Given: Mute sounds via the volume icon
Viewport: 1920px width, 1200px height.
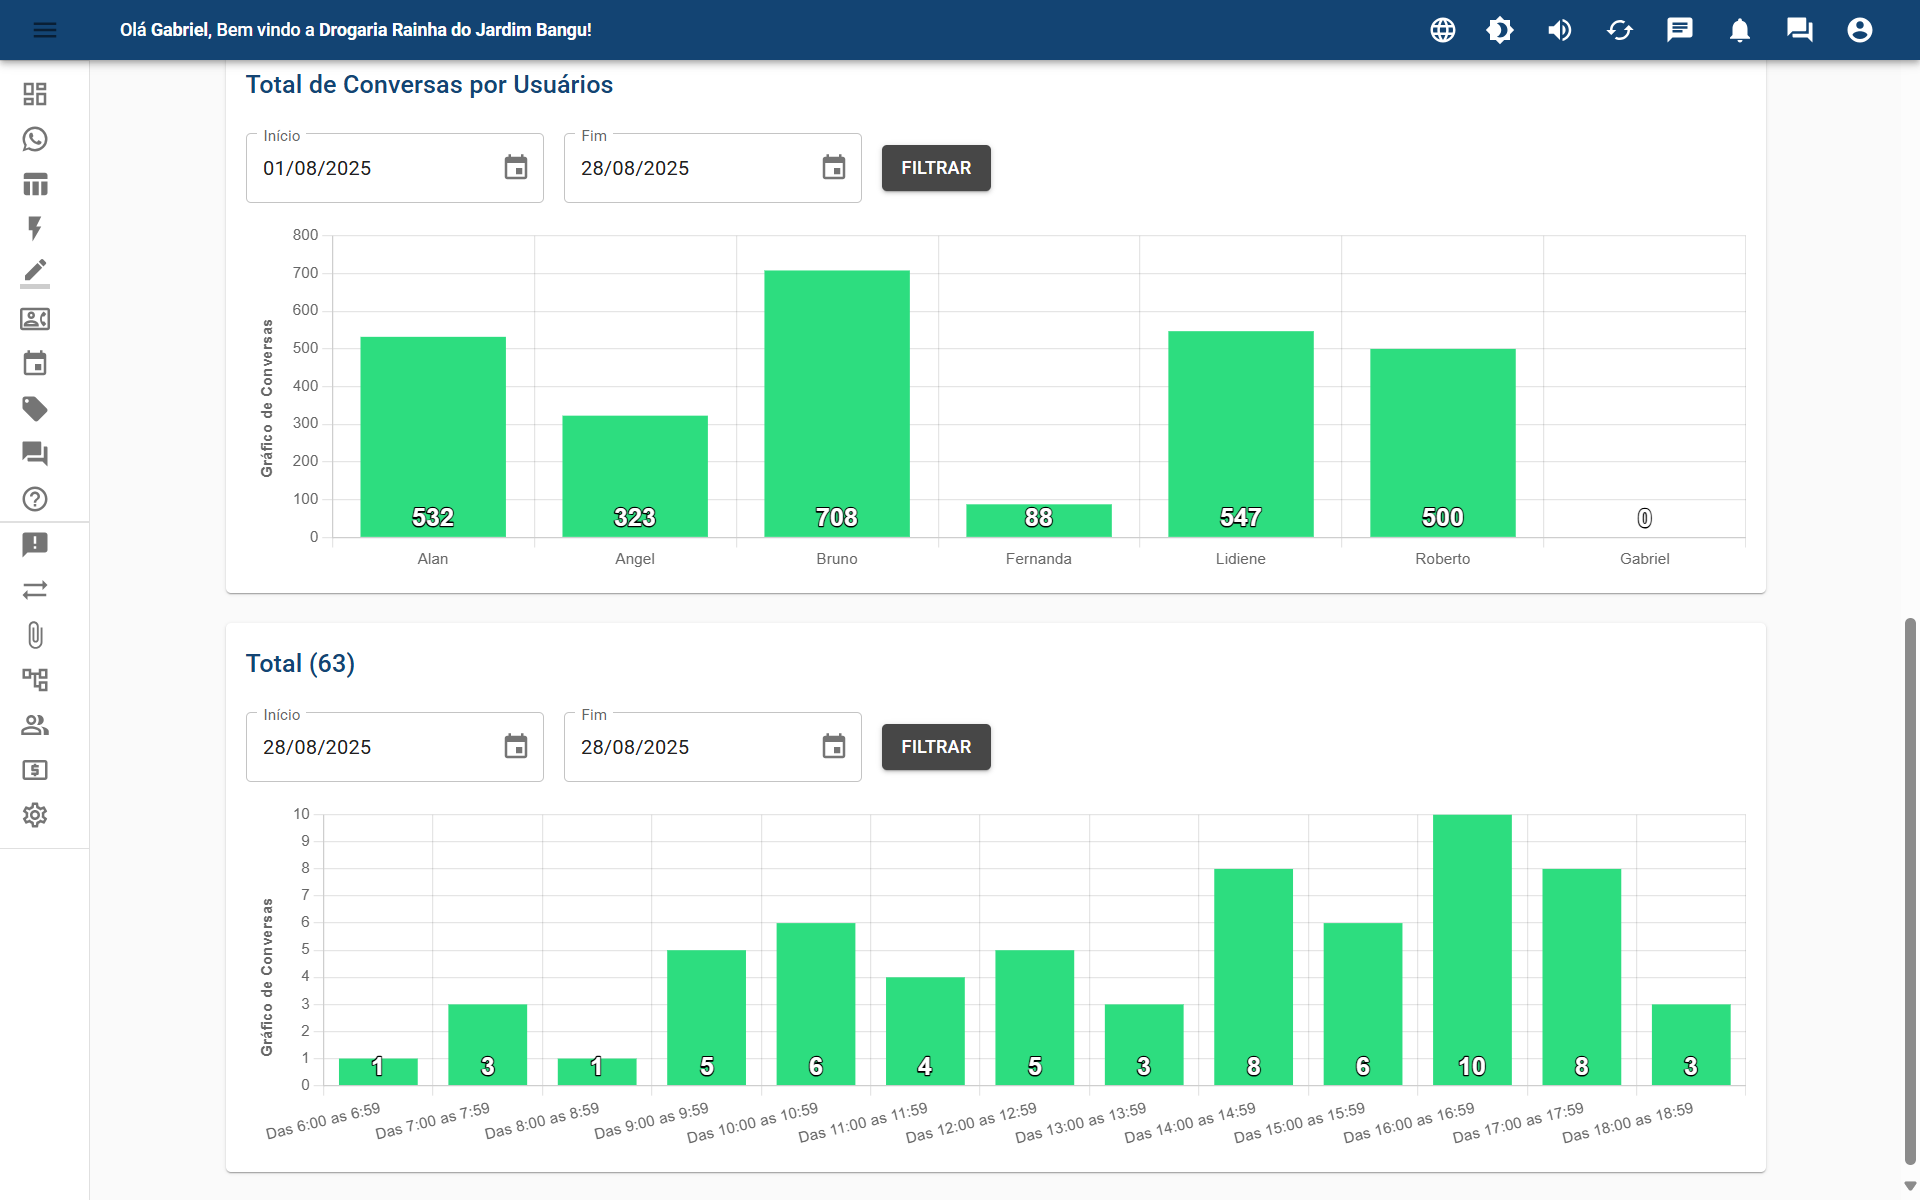Looking at the screenshot, I should (x=1560, y=30).
